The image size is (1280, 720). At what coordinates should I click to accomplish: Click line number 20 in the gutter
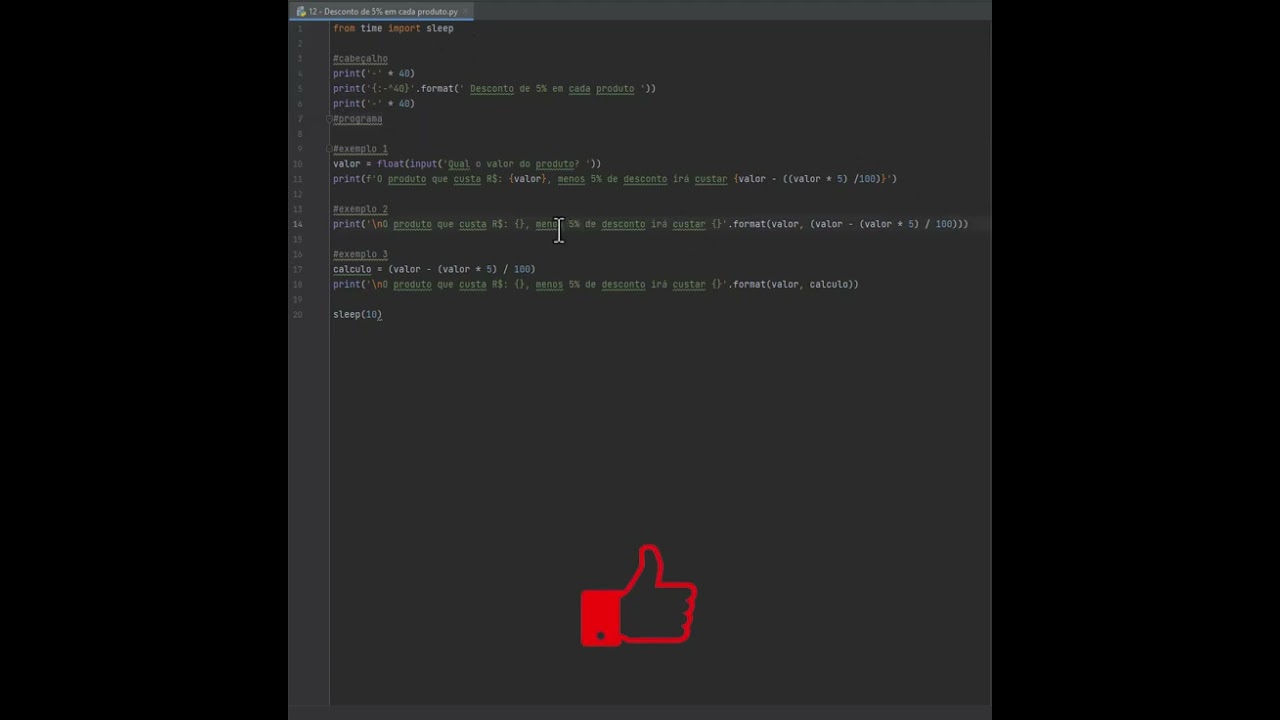(298, 314)
